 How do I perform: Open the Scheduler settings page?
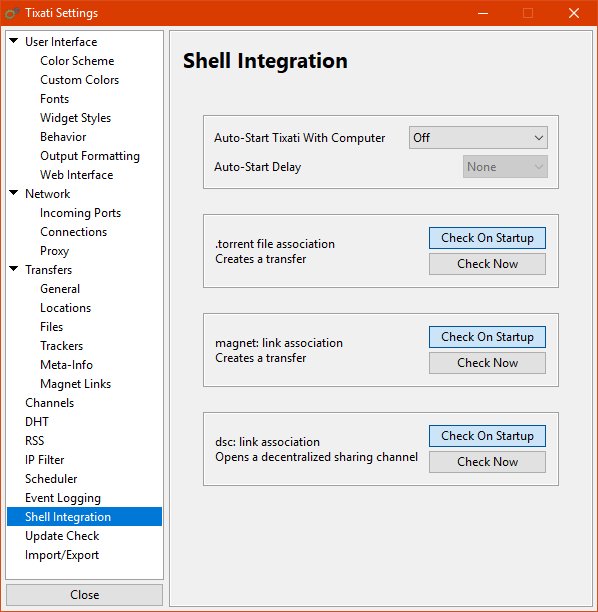point(51,479)
